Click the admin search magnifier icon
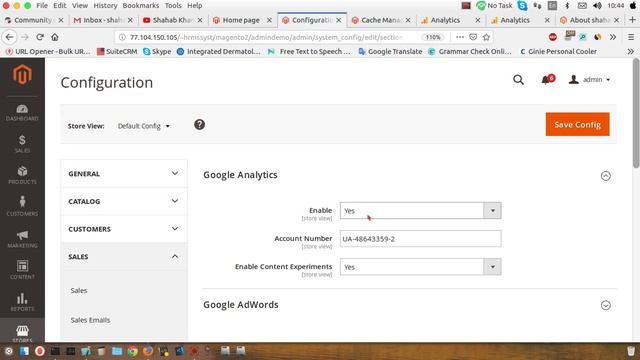Screen dimensions: 640x360 point(518,80)
